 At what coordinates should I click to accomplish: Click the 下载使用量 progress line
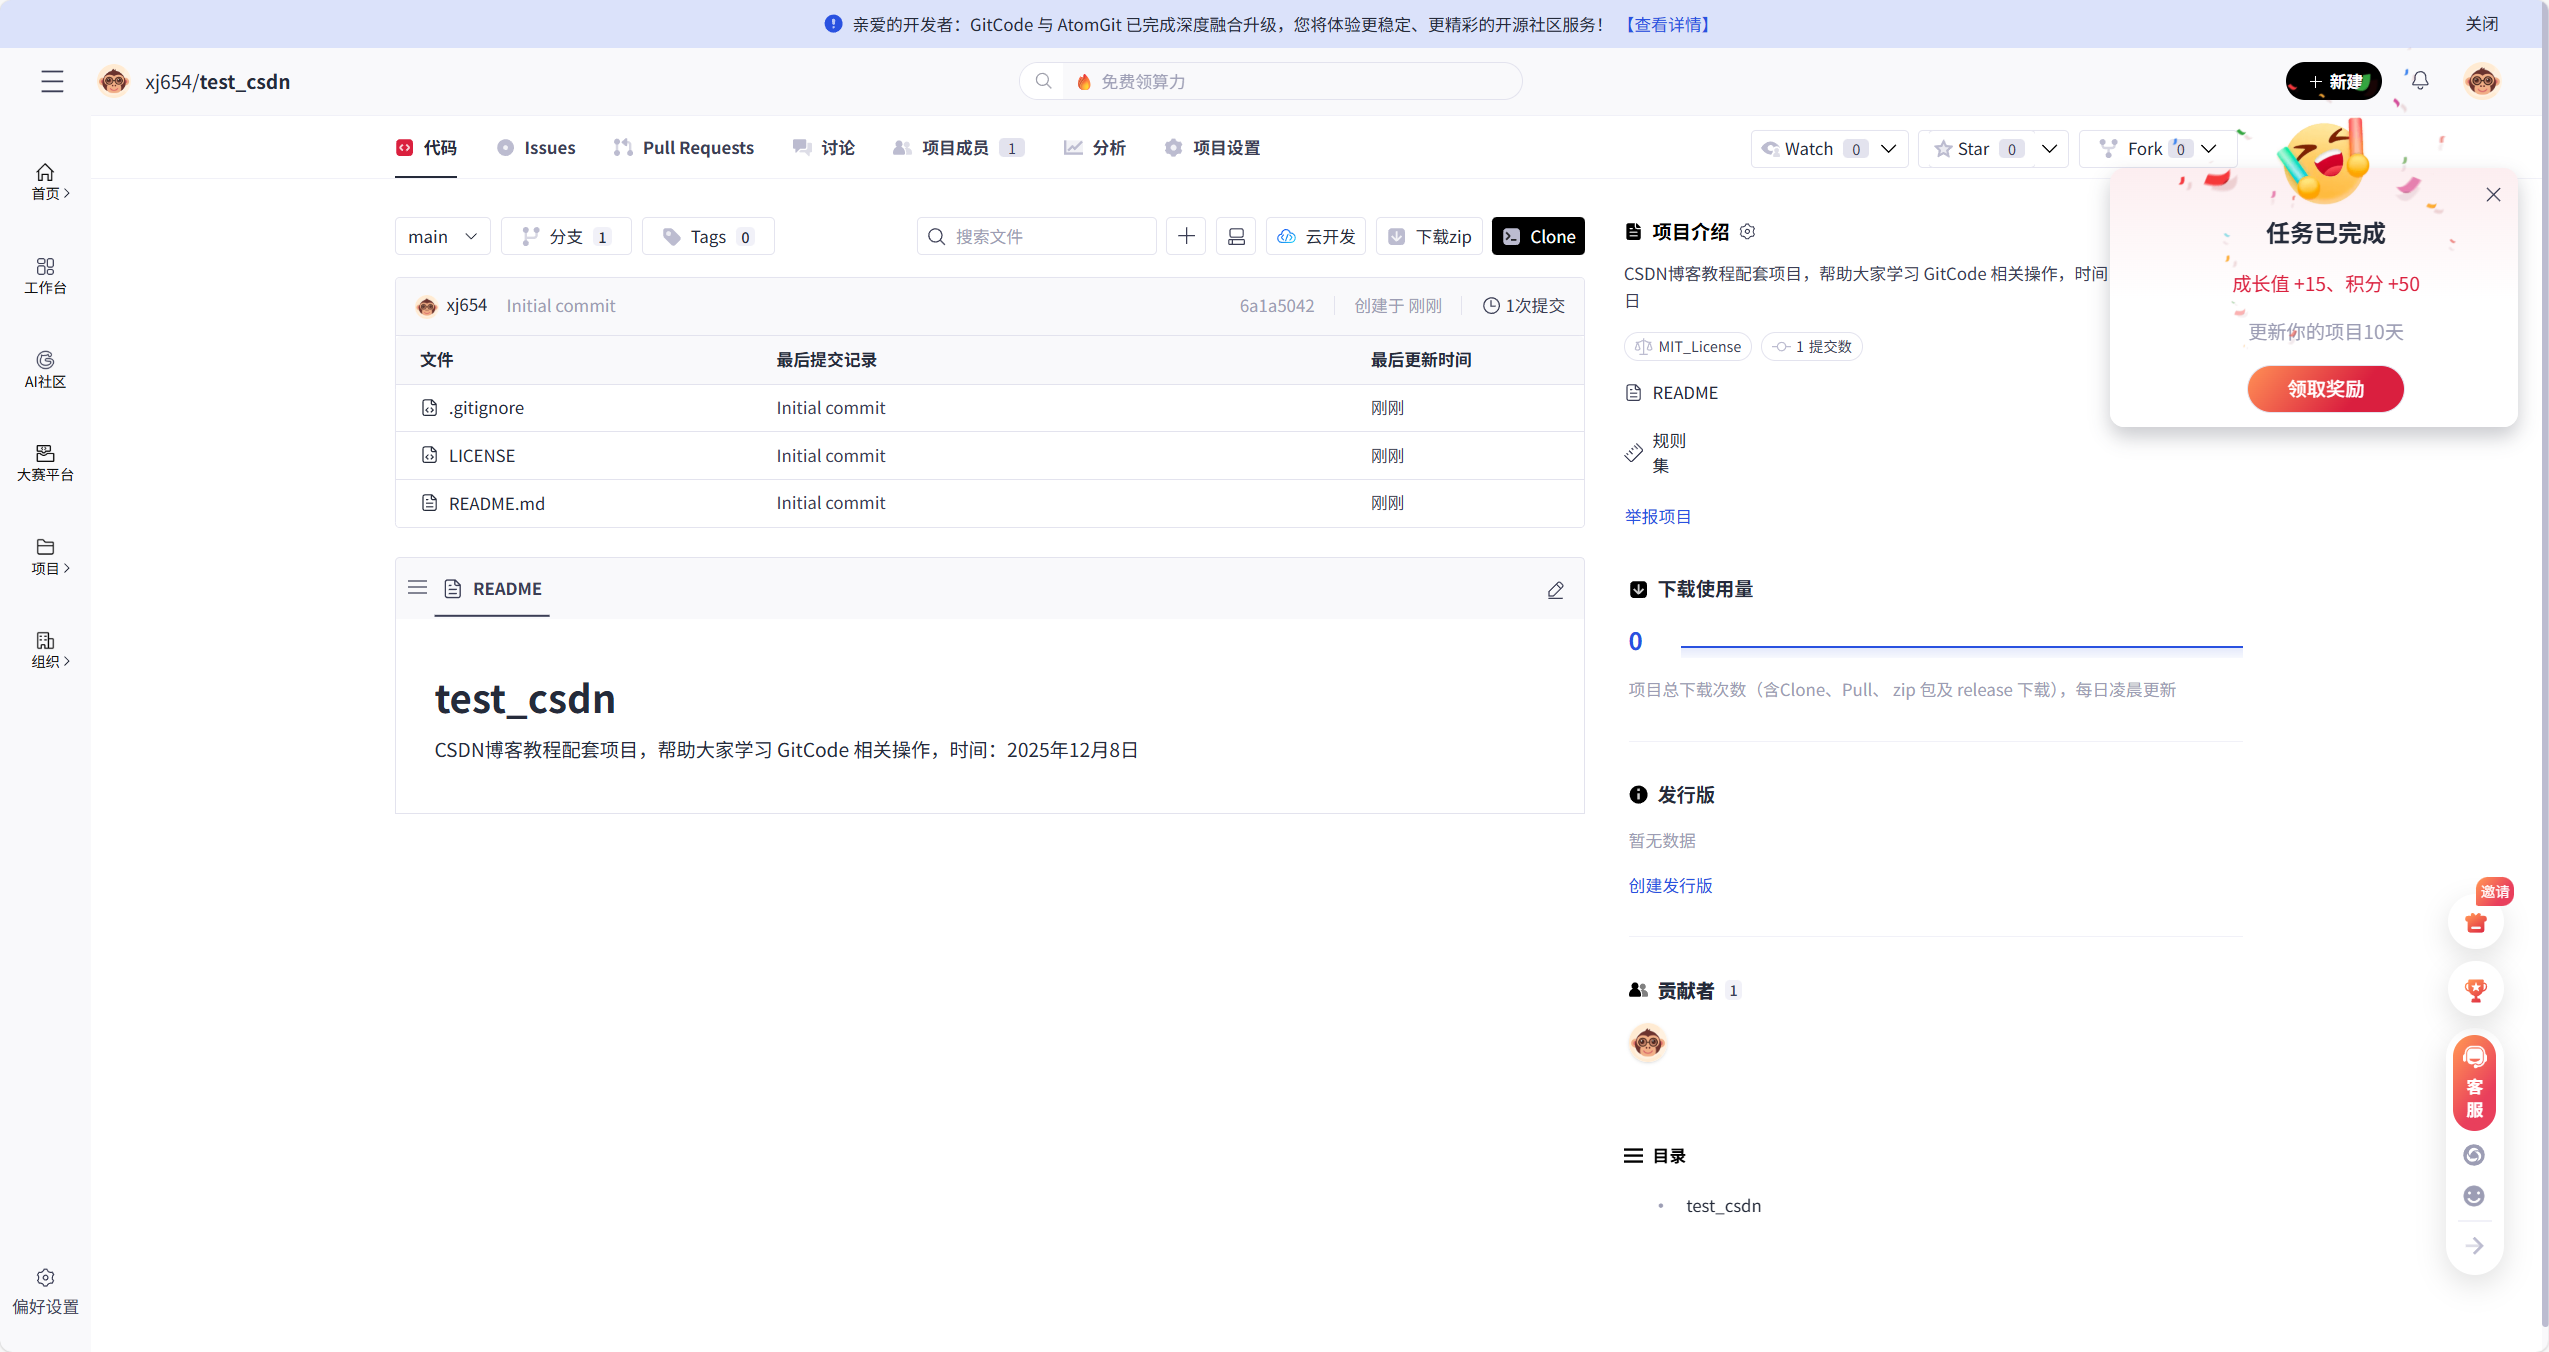[x=1960, y=646]
